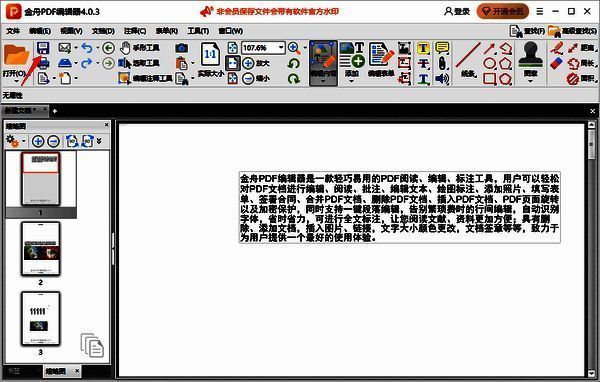
Task: Click the Fit Page icon
Action: (233, 48)
